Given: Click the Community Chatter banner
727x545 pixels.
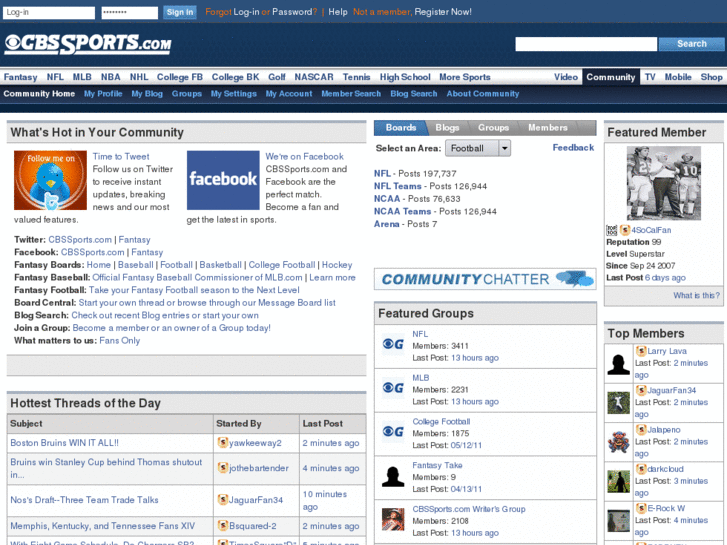Looking at the screenshot, I should (485, 279).
